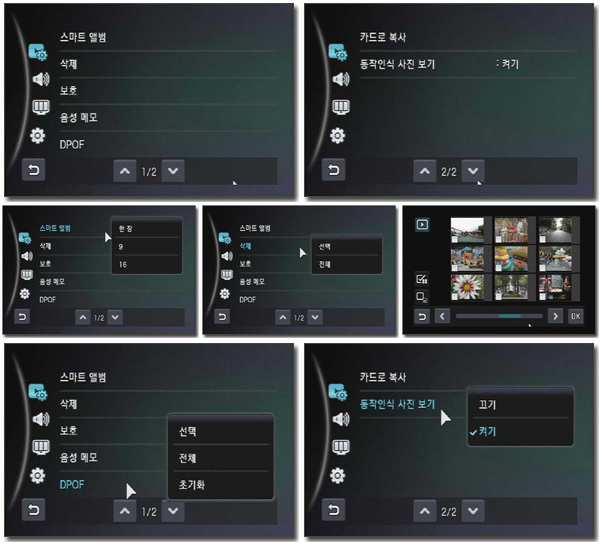Tick the checkbox on the cartoon sombrero photo
Viewport: 600px width, 546px height.
click(498, 268)
